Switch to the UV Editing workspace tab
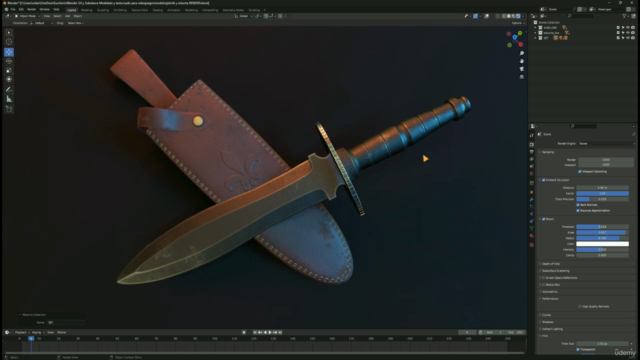This screenshot has height=360, width=640. point(120,10)
